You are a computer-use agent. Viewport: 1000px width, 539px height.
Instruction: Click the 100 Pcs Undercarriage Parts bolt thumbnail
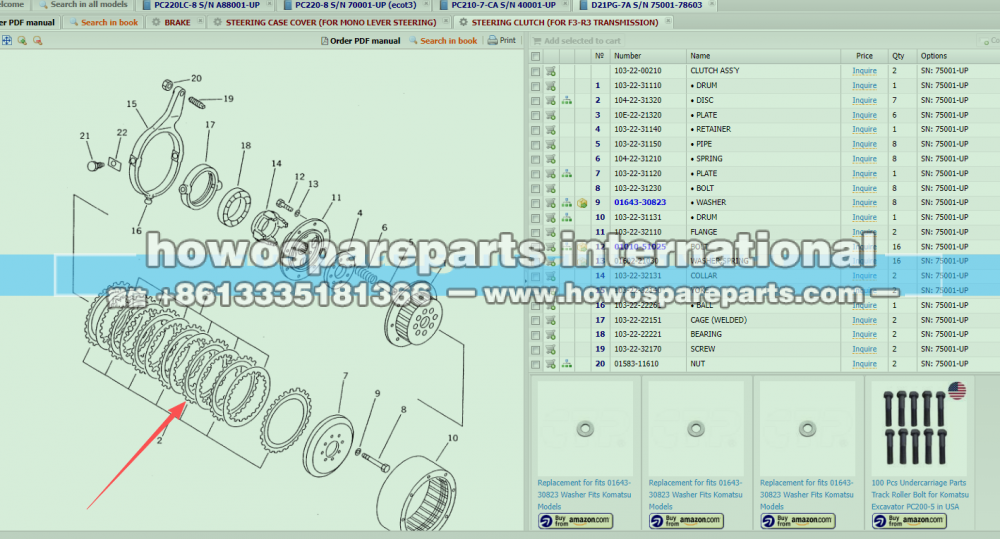coord(918,429)
